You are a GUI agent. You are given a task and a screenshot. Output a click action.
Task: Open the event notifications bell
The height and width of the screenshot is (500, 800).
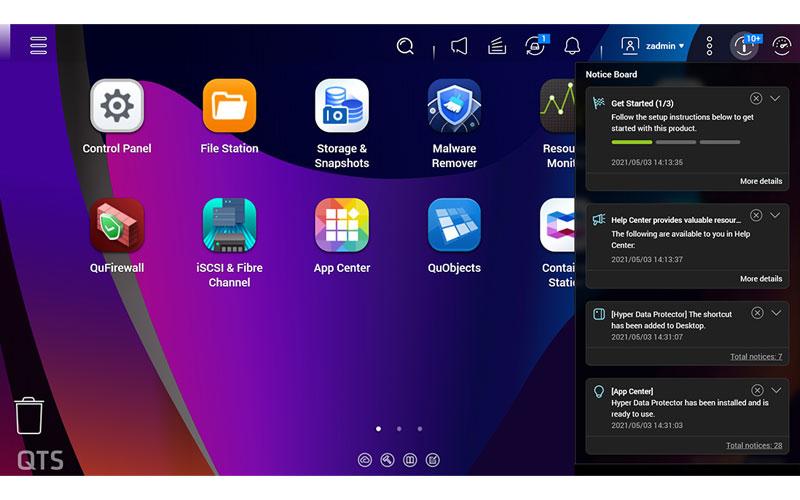[x=572, y=46]
